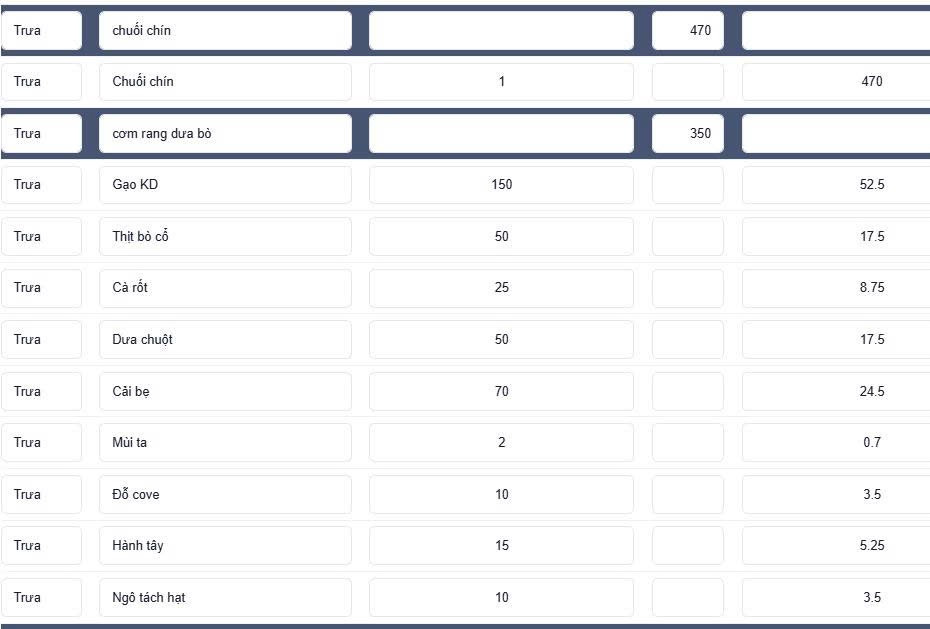
Task: Select the 'Đỗ cove' ingredient field
Action: coord(225,494)
